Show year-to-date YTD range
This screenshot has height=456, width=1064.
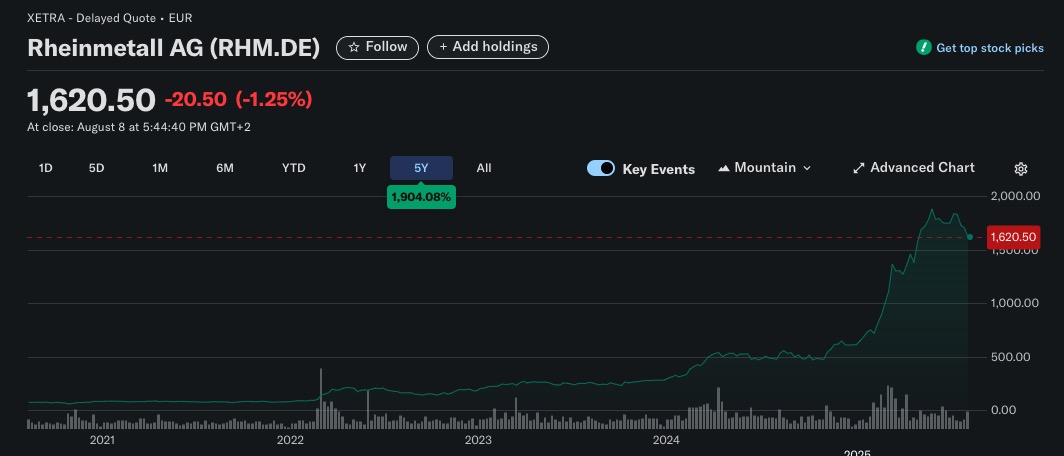[294, 168]
